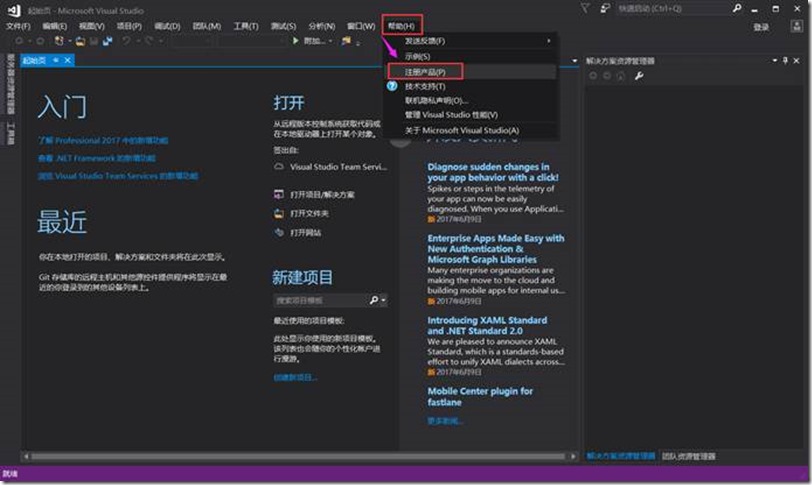This screenshot has height=485, width=812.
Task: Expand the 发送反馈(F) submenu arrow
Action: 548,40
